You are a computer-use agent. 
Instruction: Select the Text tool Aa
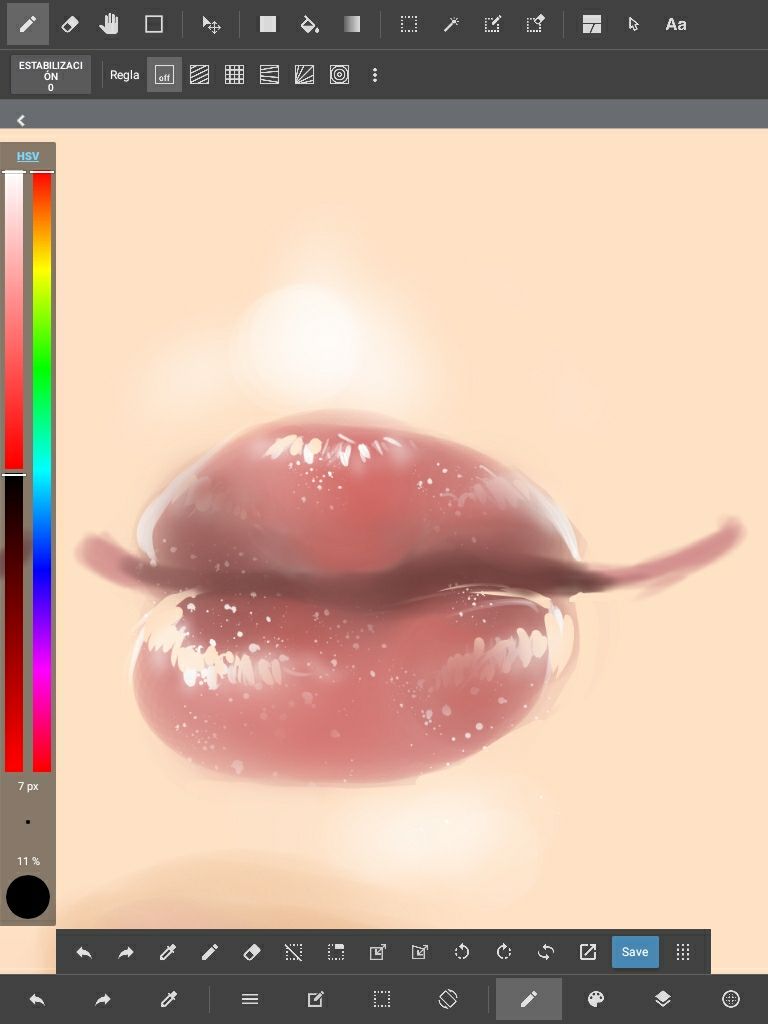(676, 24)
